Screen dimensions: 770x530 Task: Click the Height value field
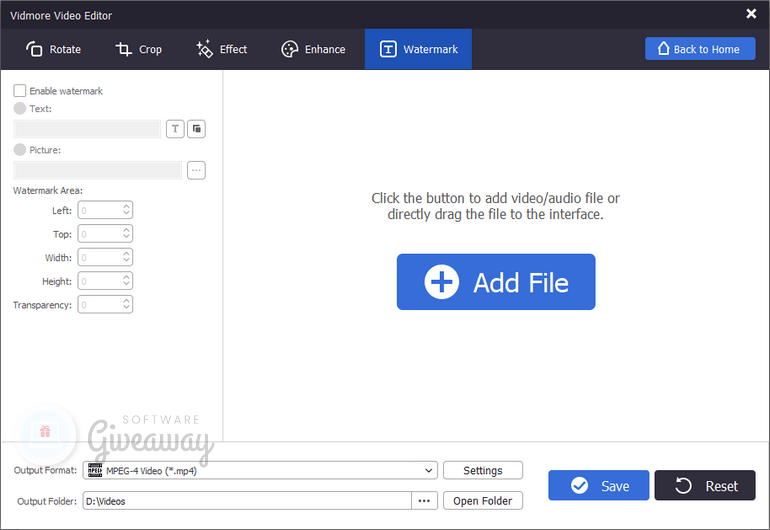105,280
